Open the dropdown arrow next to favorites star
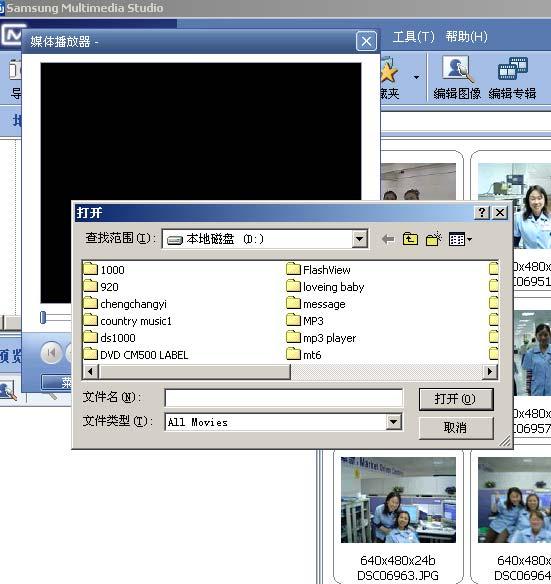 coord(416,77)
